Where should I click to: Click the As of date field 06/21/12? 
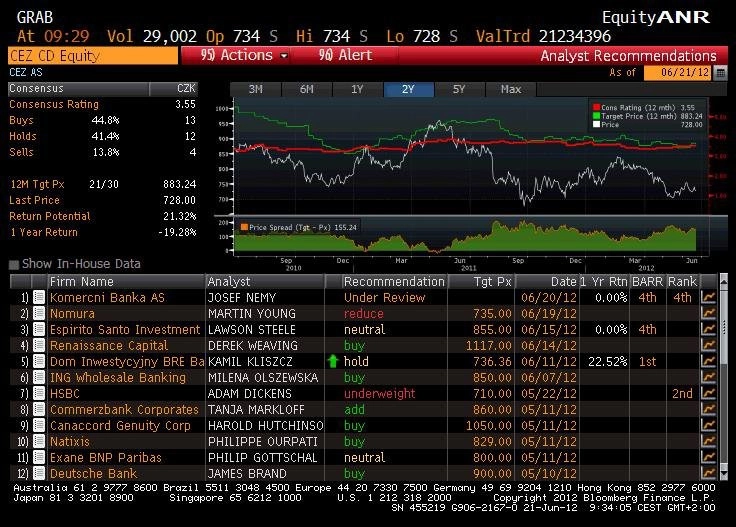[678, 73]
